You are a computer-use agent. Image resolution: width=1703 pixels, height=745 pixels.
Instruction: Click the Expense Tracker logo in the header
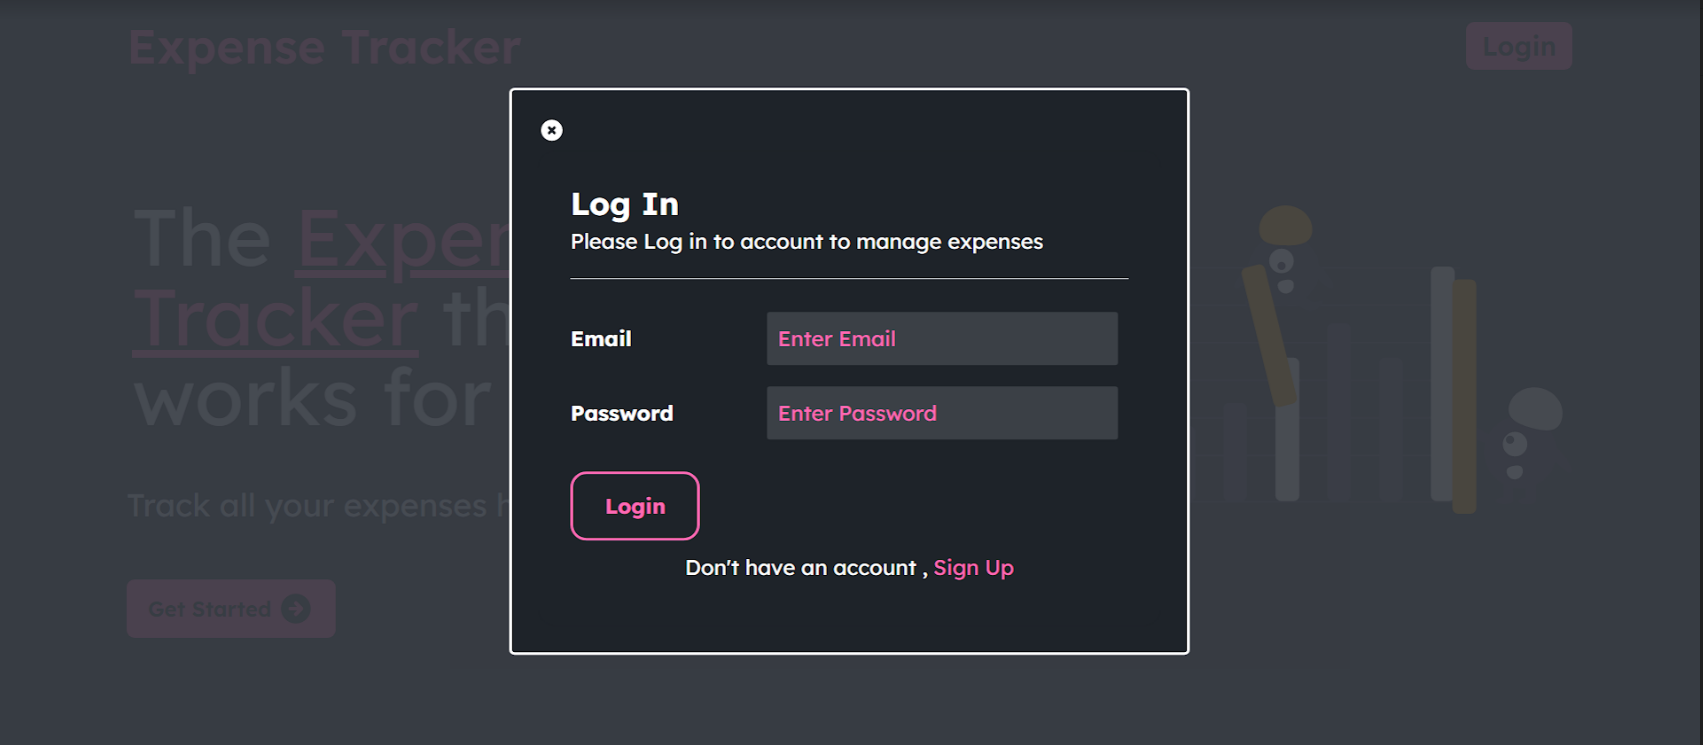[x=324, y=45]
